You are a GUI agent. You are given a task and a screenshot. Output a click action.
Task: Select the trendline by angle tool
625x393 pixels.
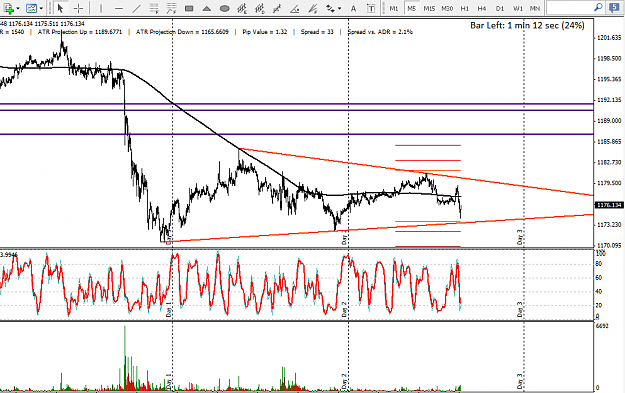295,8
